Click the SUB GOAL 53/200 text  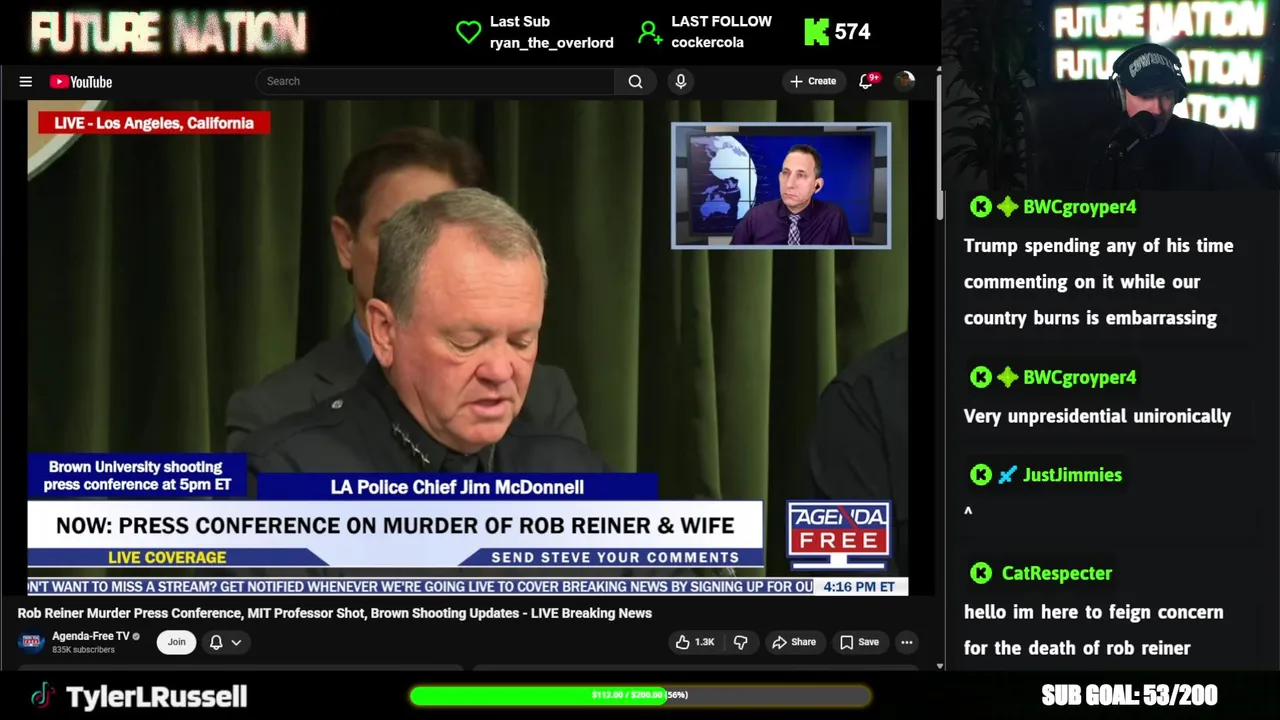click(x=1129, y=695)
